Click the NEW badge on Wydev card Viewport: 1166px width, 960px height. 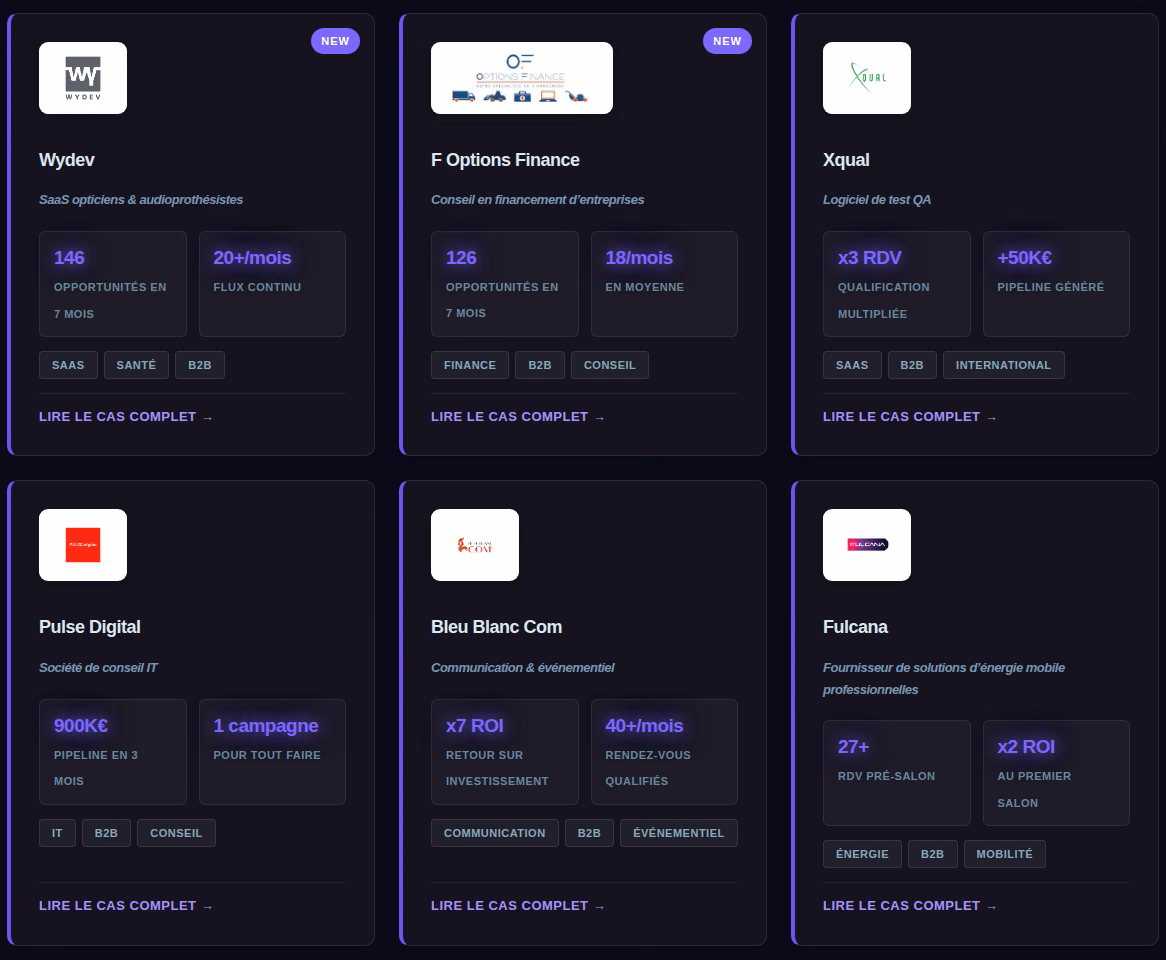335,41
